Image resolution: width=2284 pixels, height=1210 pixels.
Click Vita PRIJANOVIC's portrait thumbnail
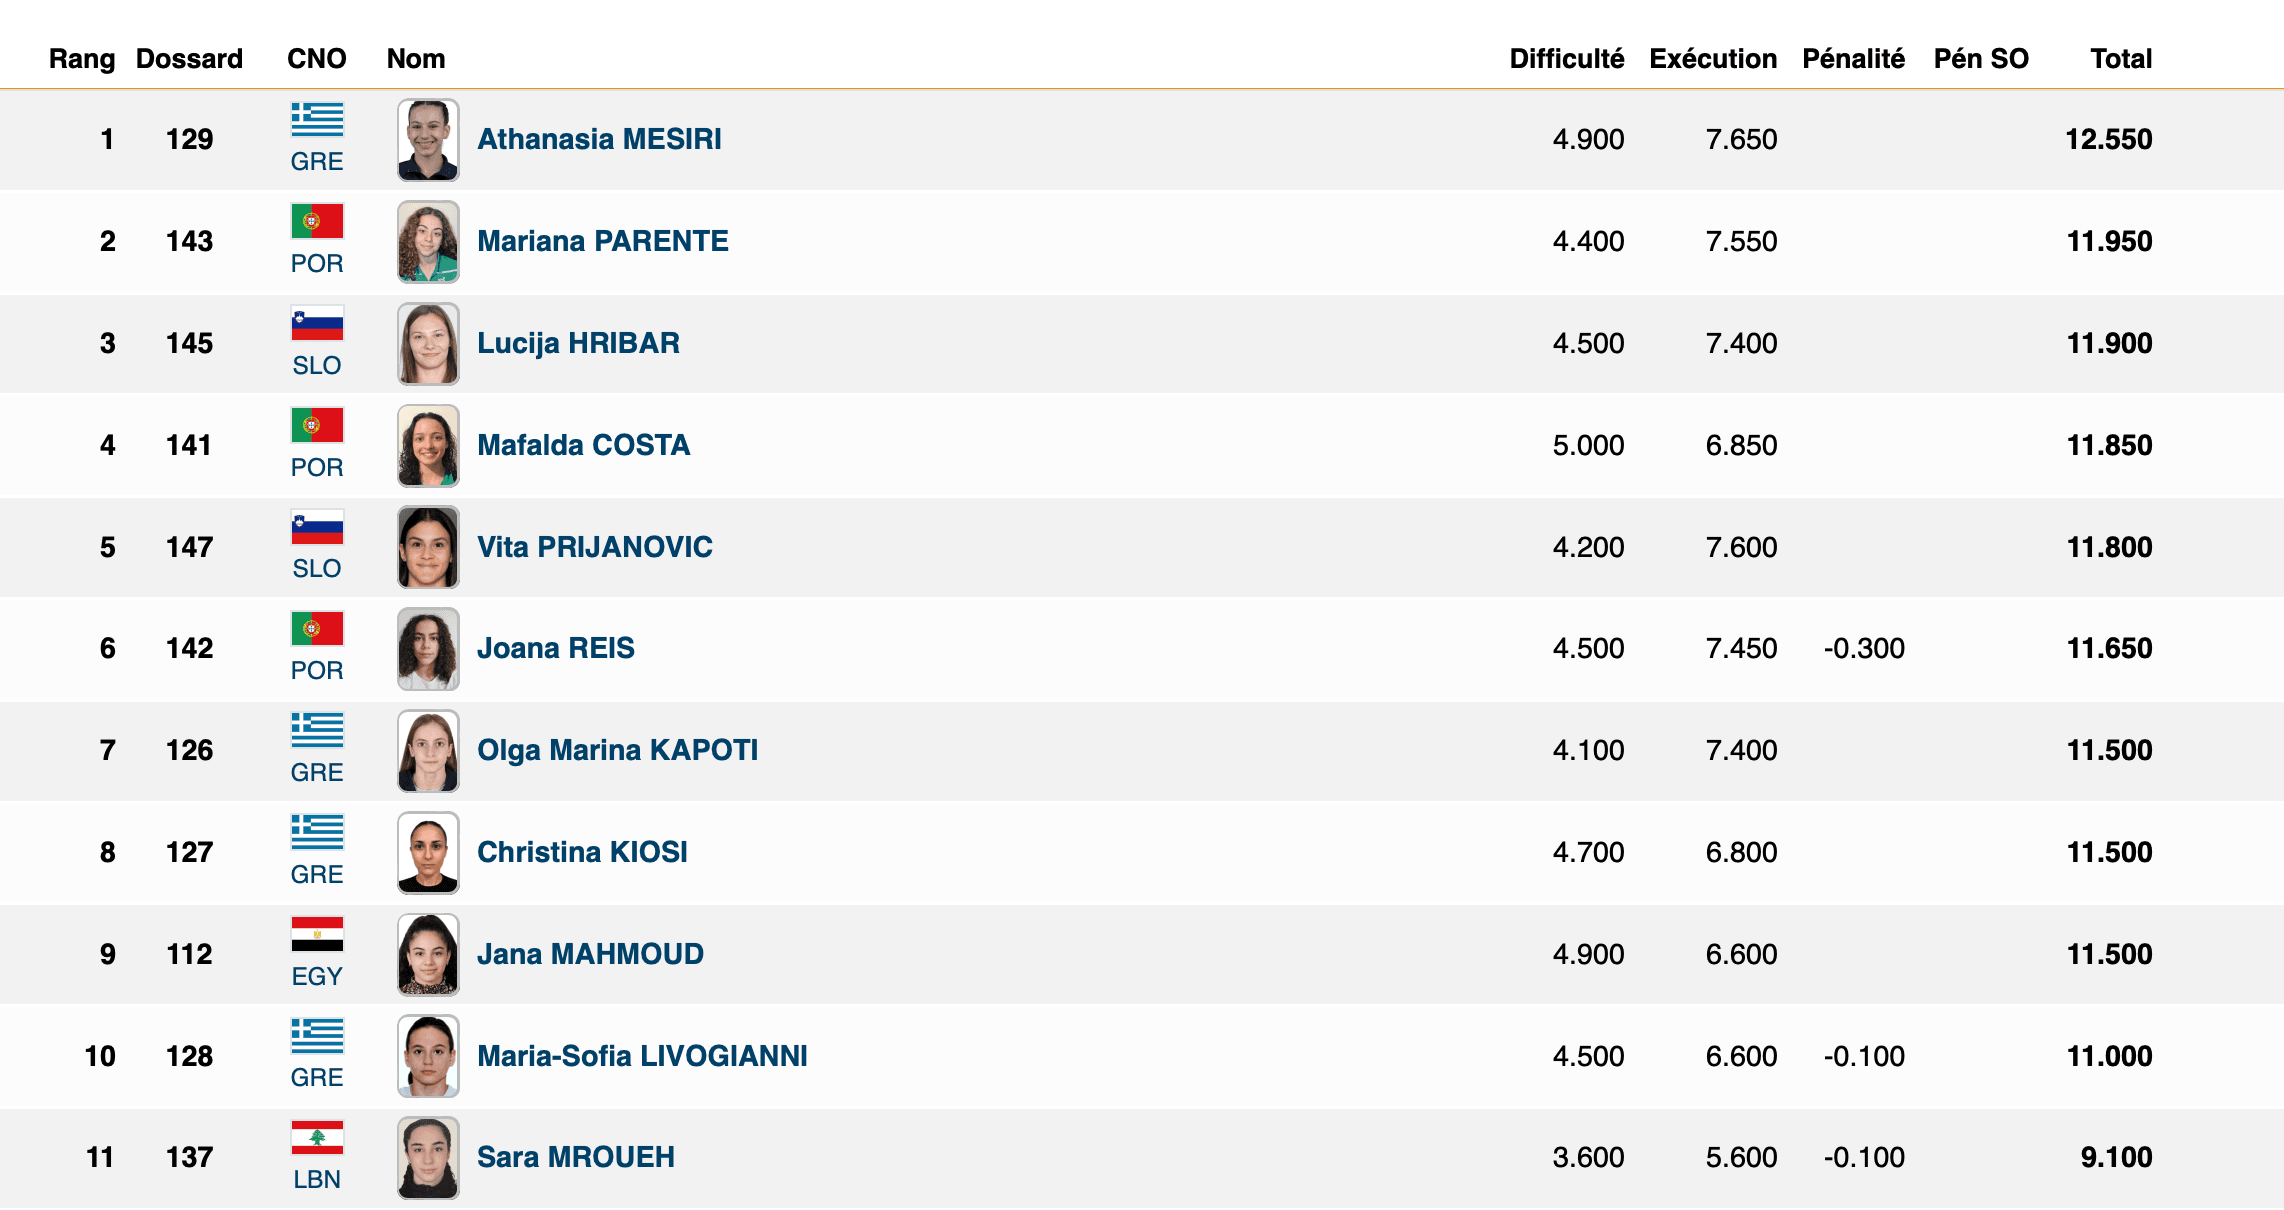[x=428, y=547]
